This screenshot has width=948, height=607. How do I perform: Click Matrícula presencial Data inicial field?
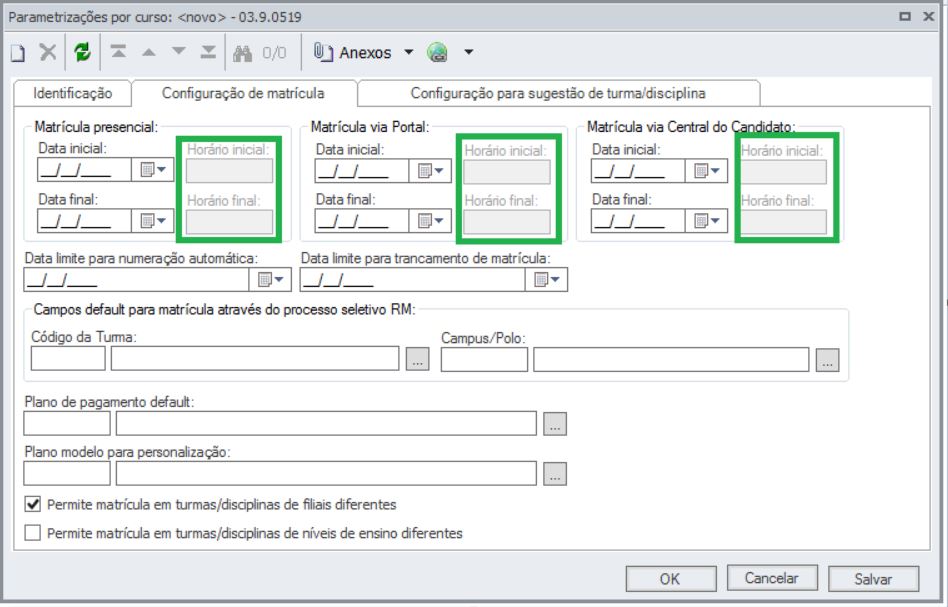pyautogui.click(x=84, y=170)
